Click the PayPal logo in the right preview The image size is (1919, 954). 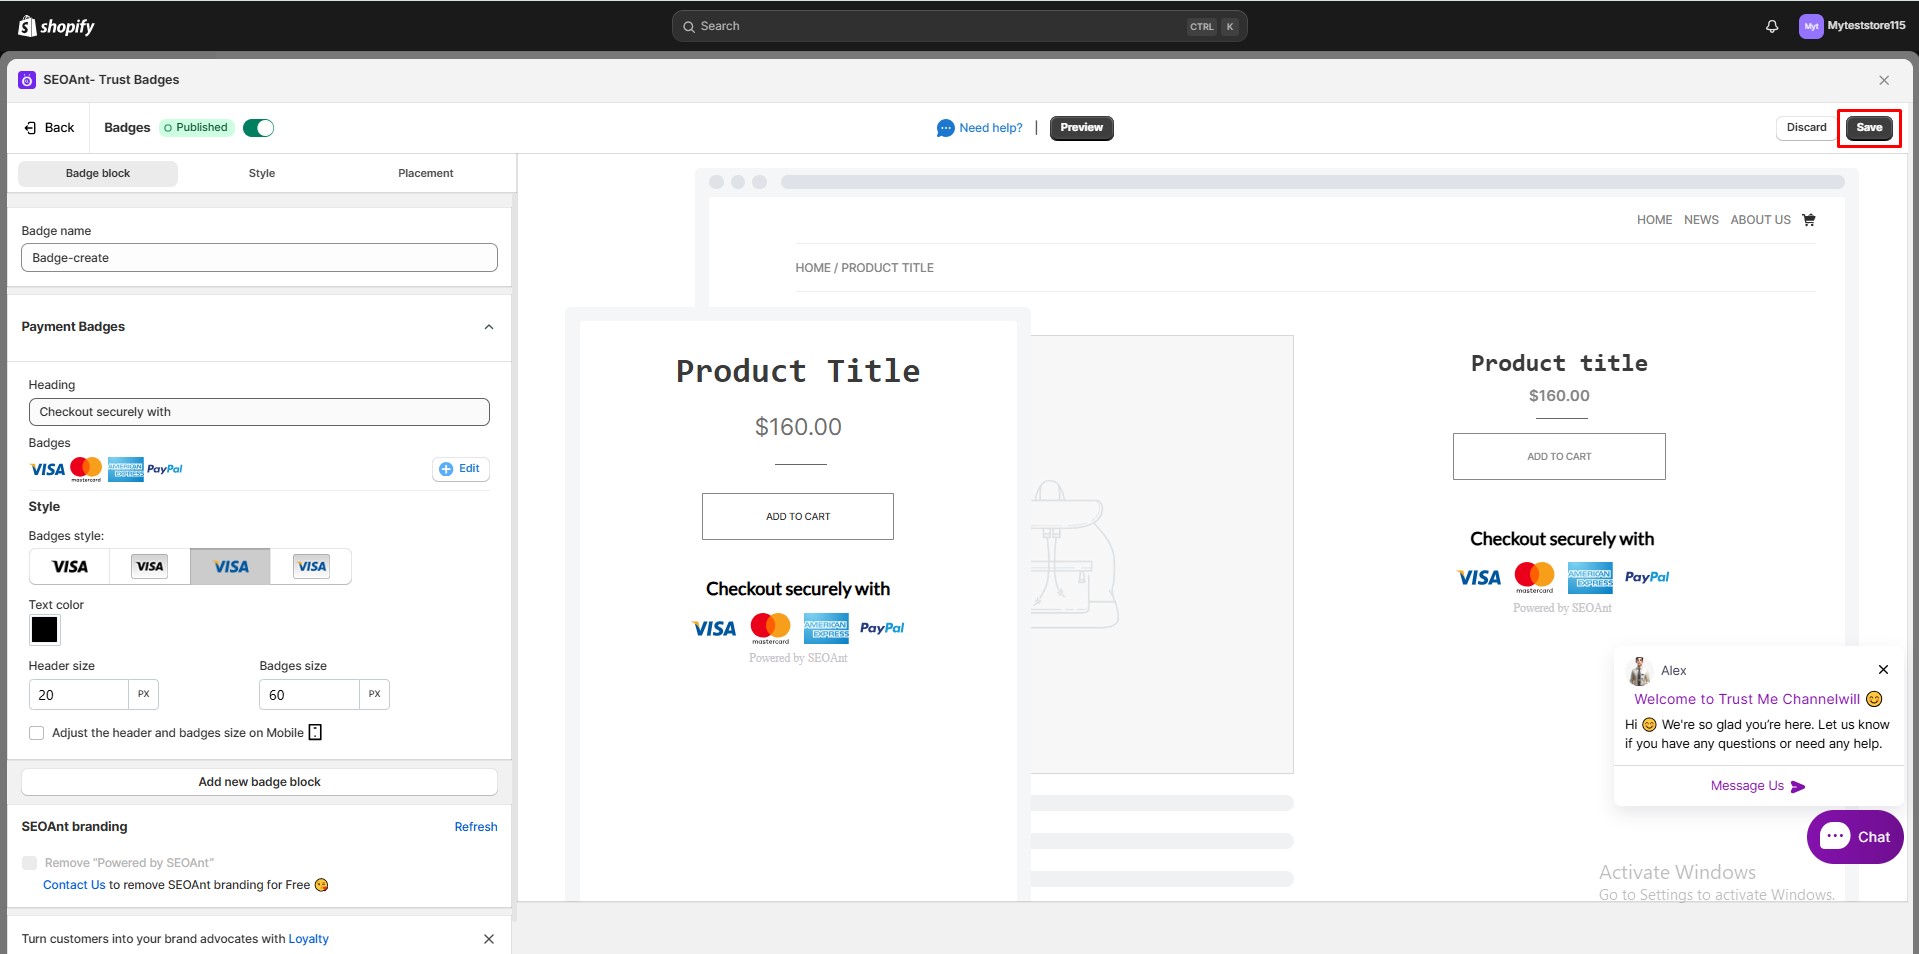click(1647, 577)
